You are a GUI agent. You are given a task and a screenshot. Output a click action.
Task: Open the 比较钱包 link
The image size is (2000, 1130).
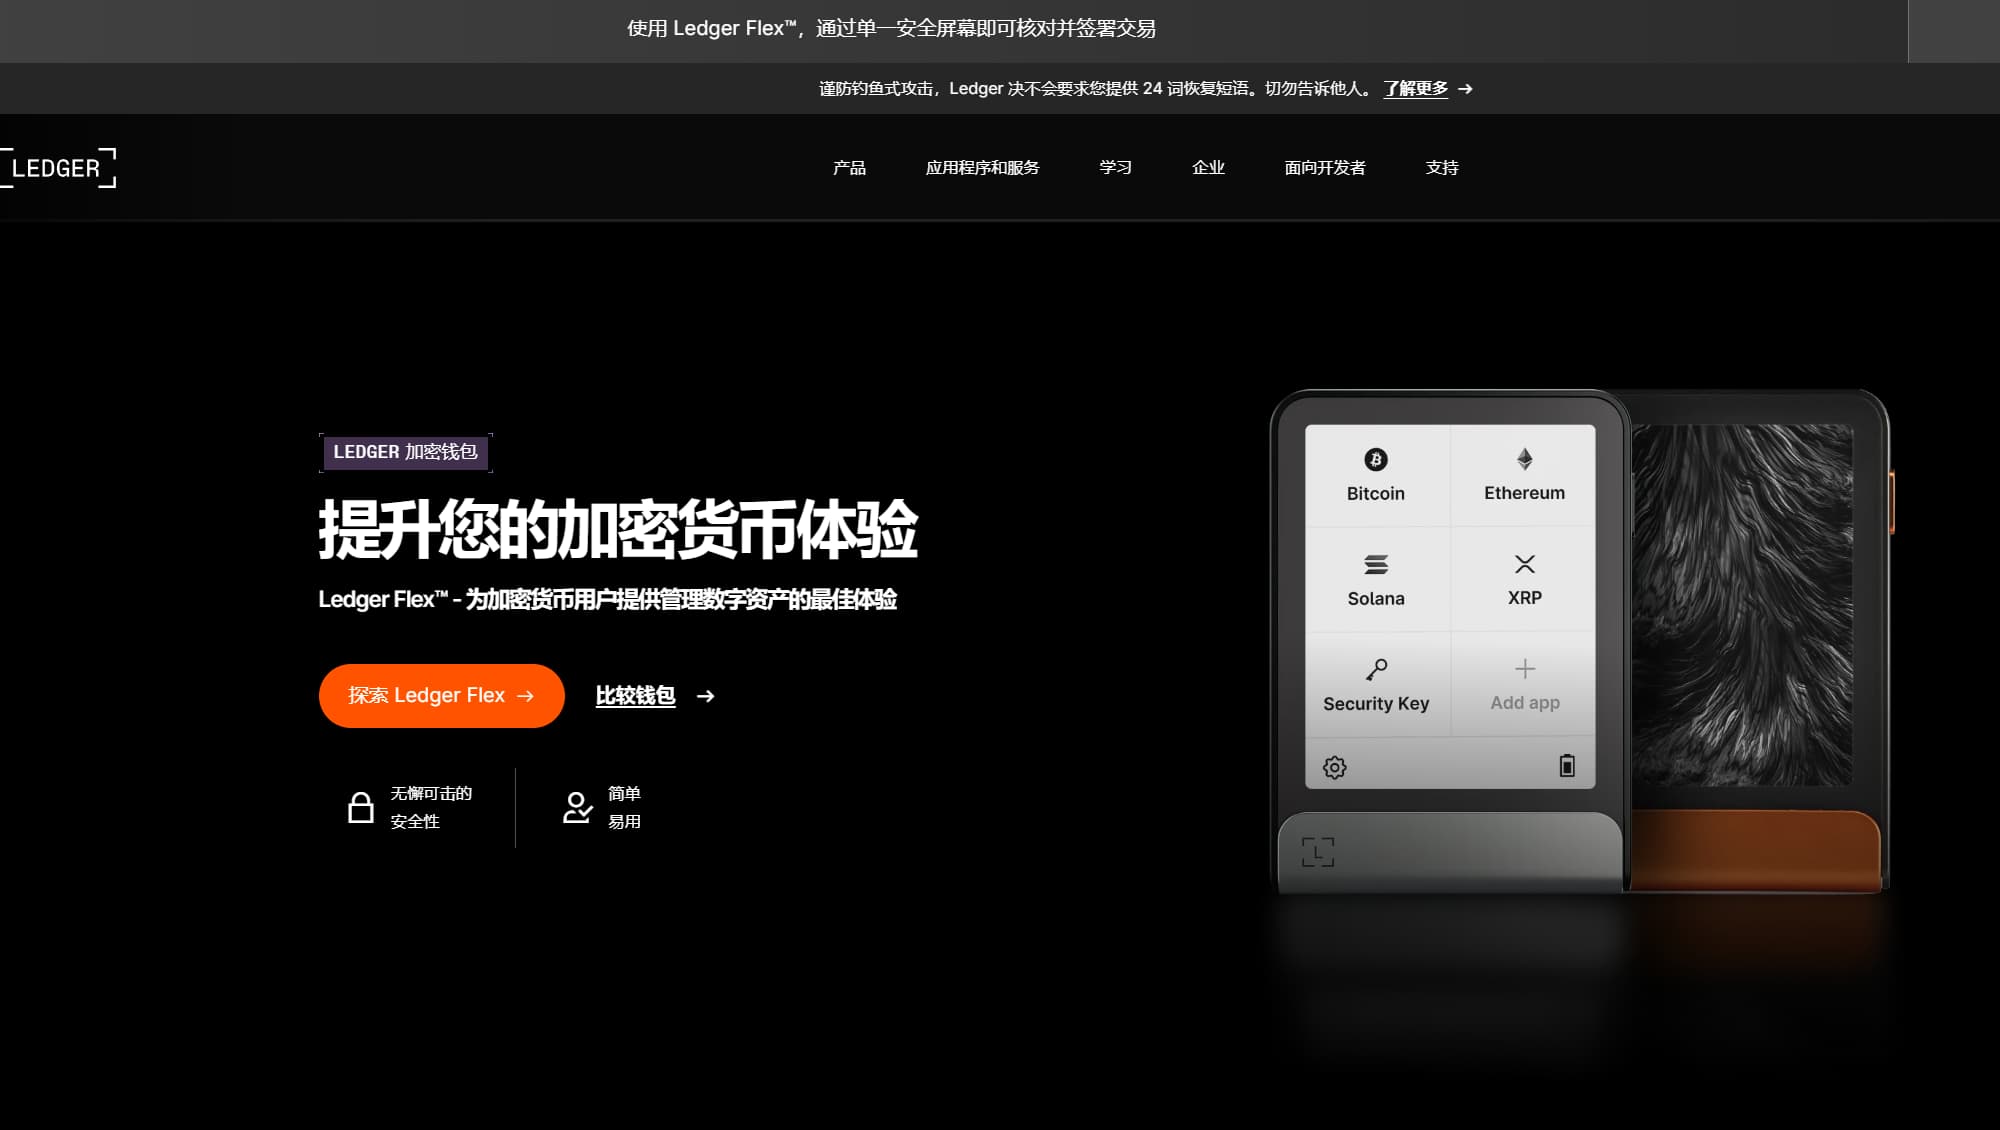(x=636, y=695)
